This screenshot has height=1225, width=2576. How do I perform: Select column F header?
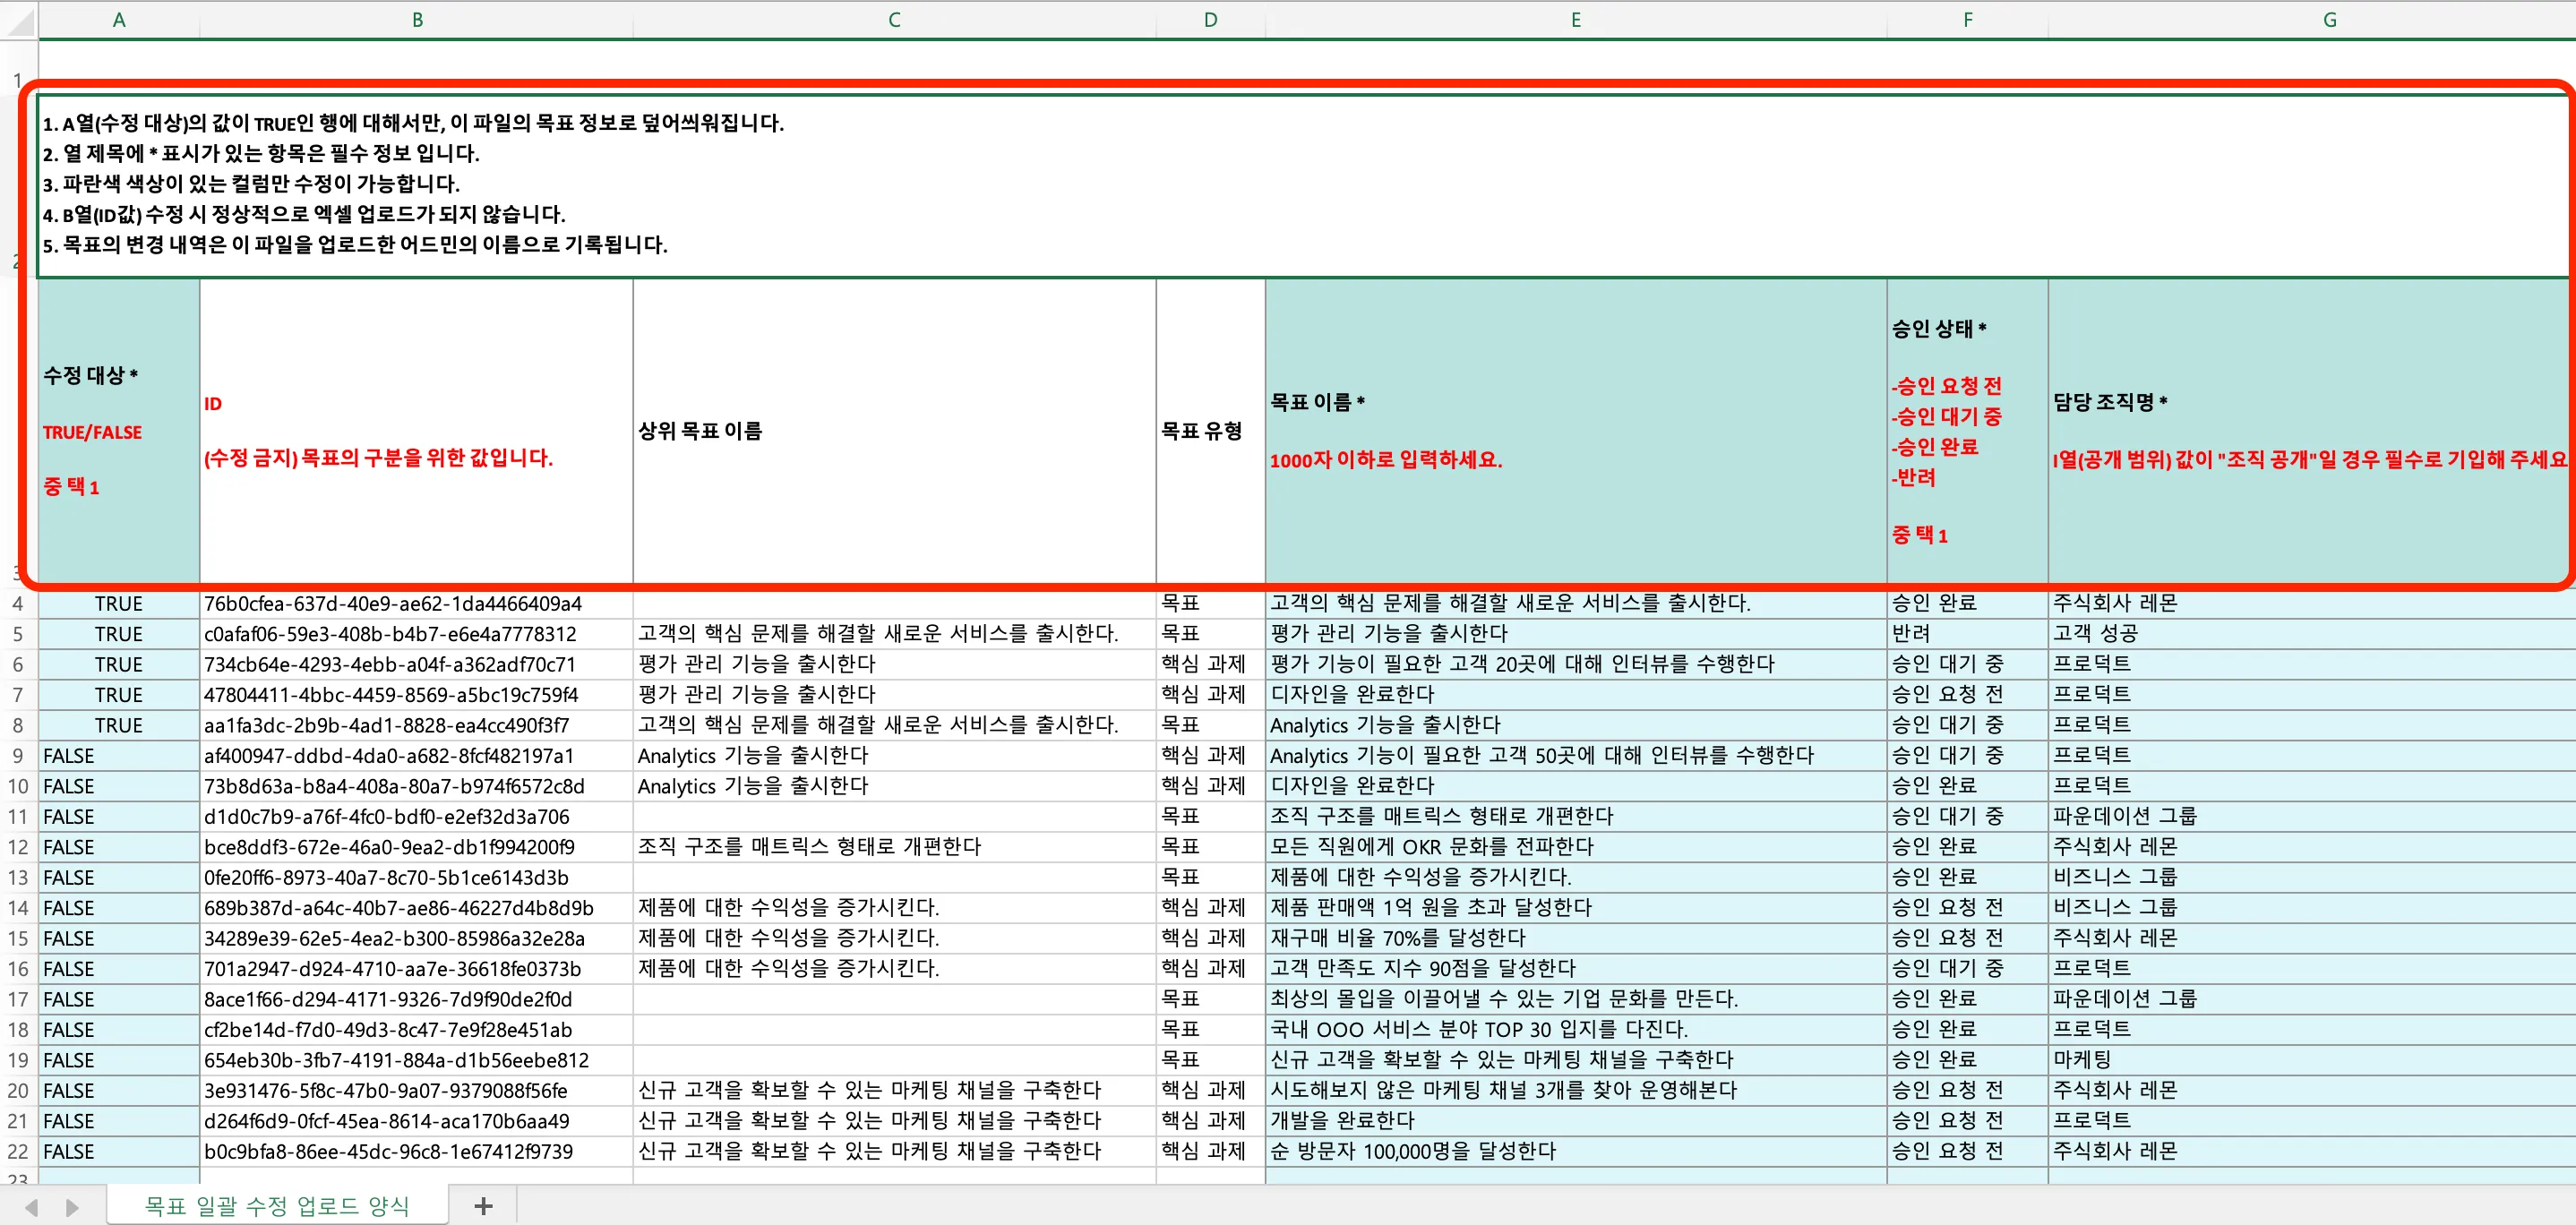click(1967, 20)
